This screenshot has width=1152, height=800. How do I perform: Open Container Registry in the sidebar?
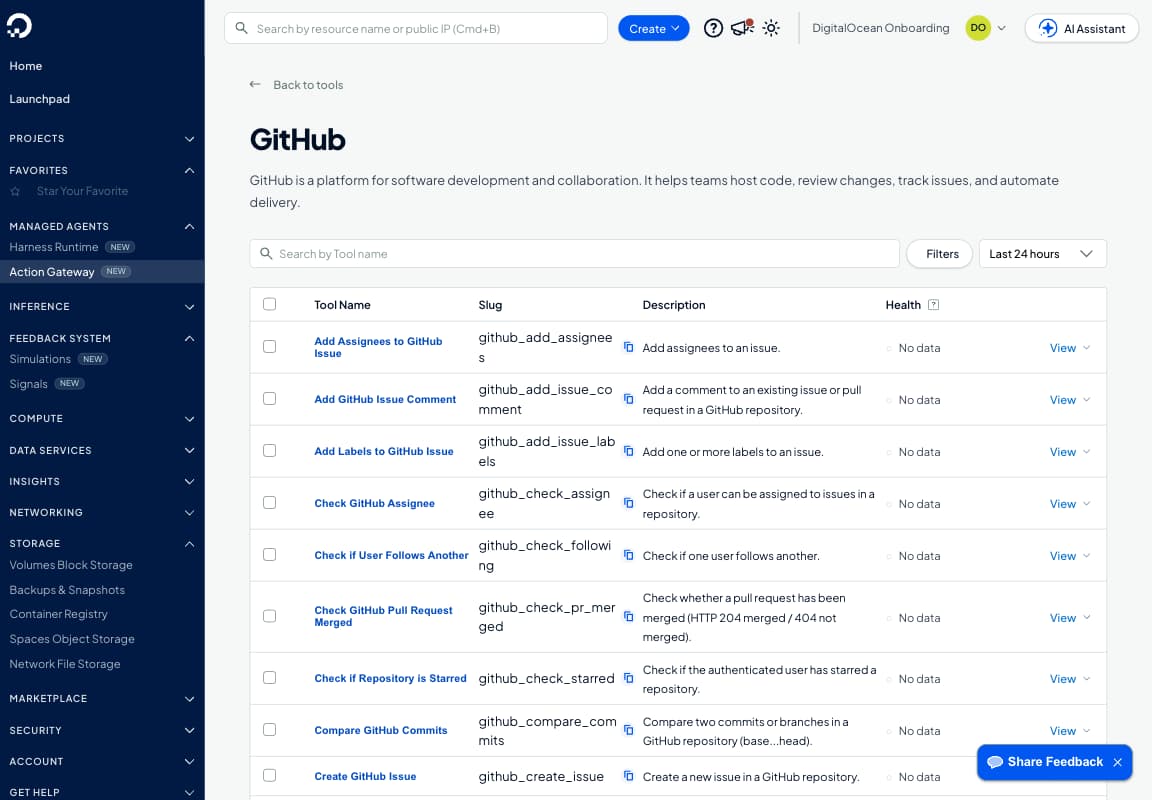(x=59, y=614)
